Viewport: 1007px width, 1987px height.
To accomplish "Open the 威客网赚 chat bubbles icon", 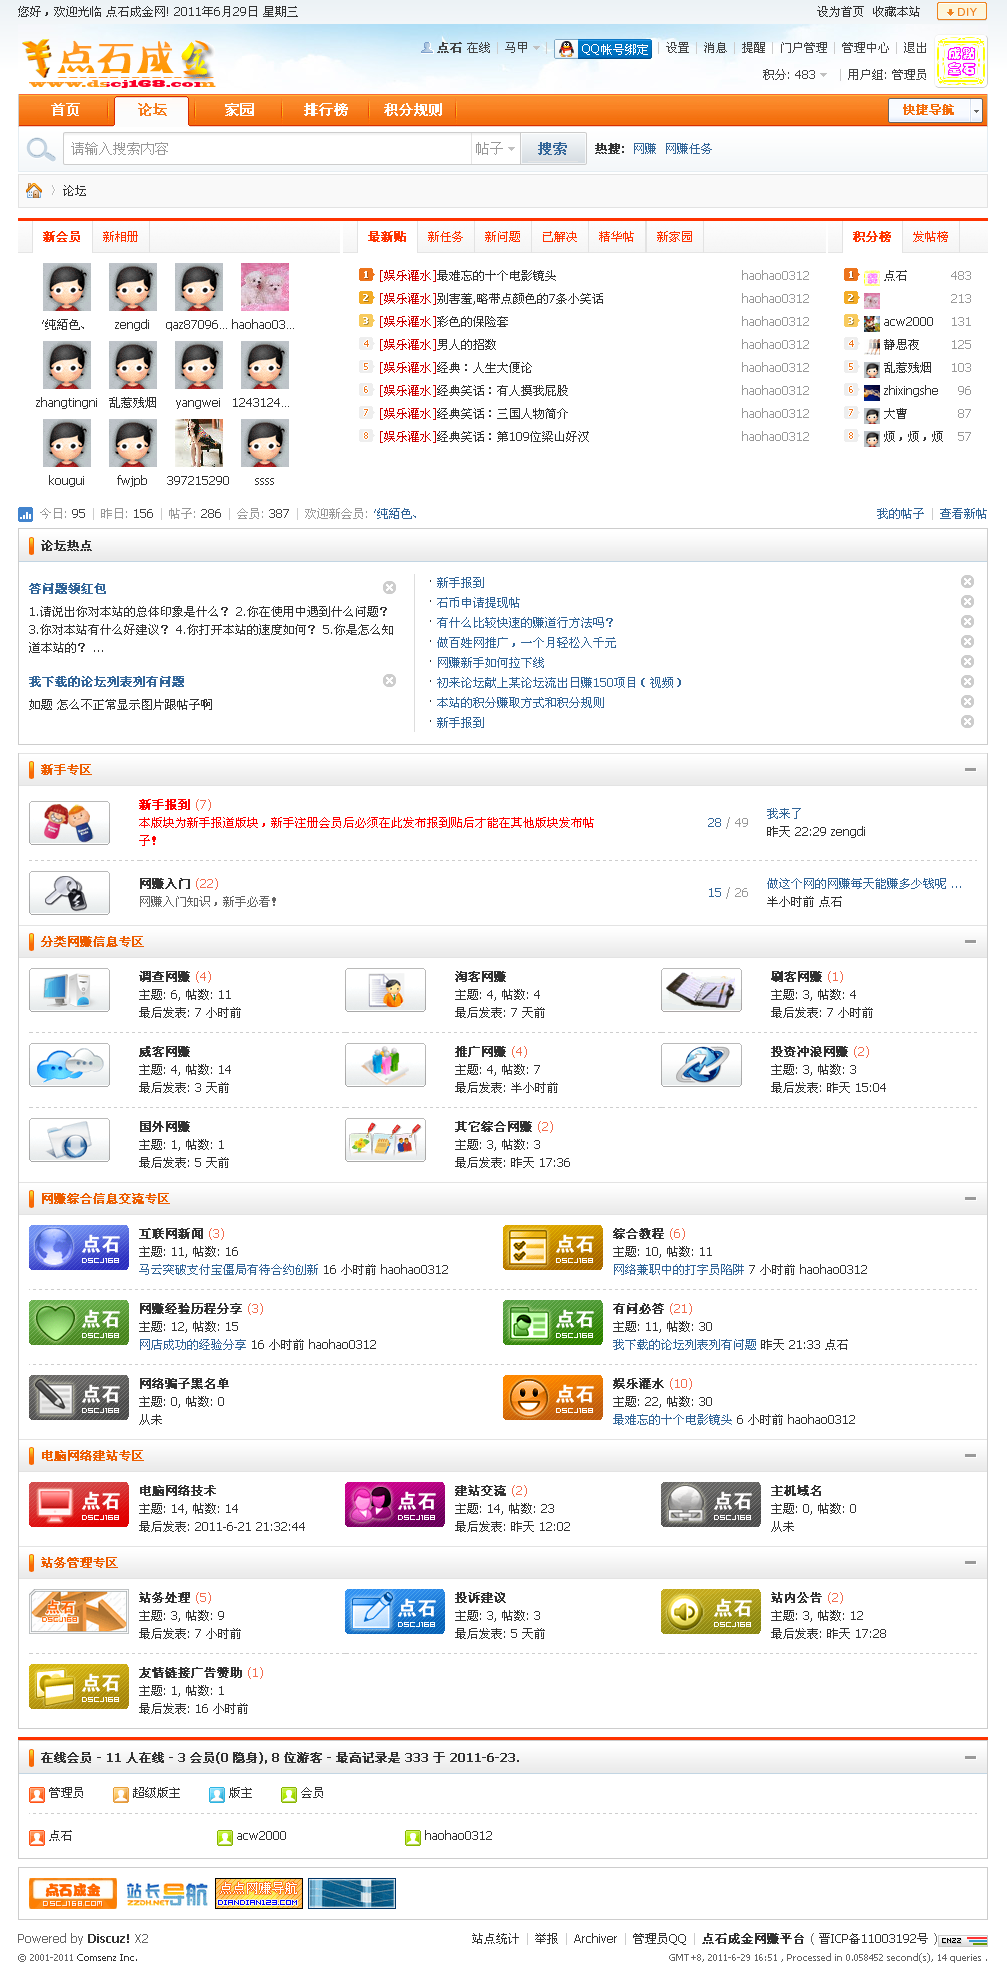I will pyautogui.click(x=69, y=1065).
